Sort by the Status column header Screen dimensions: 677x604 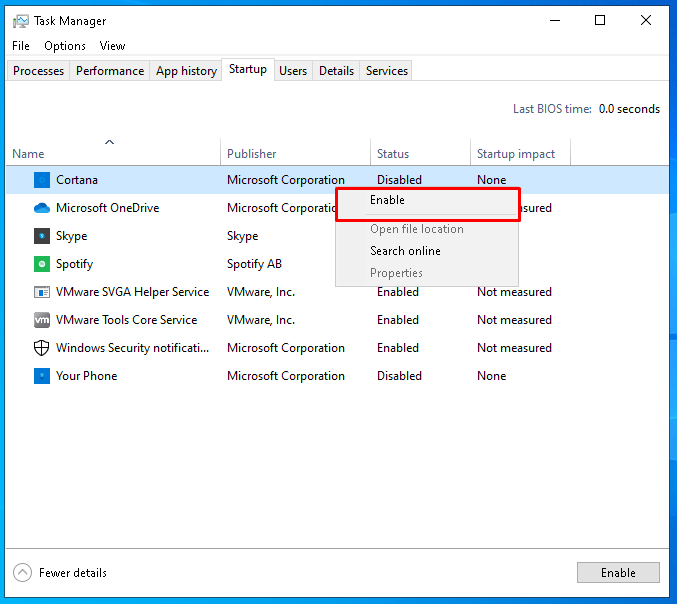(421, 152)
